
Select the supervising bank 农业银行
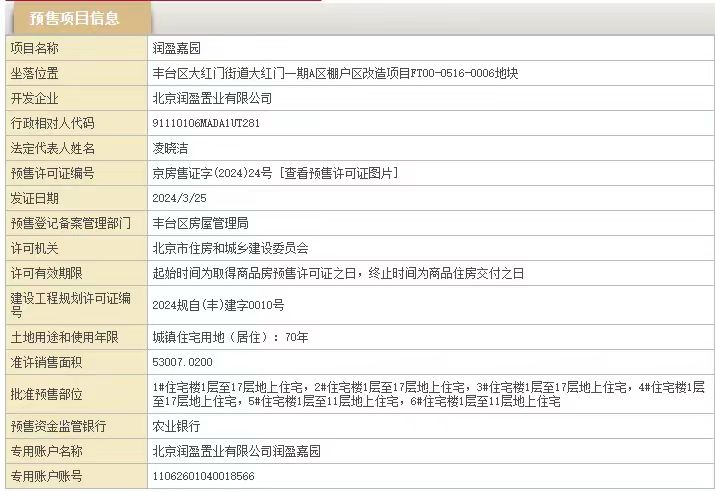(176, 426)
